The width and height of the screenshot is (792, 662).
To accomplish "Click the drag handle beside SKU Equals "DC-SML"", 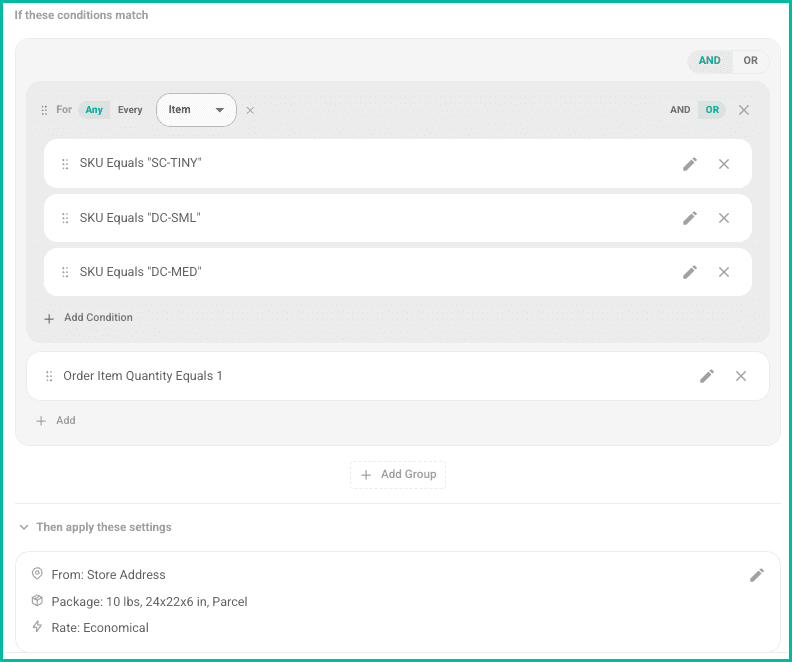I will 65,218.
